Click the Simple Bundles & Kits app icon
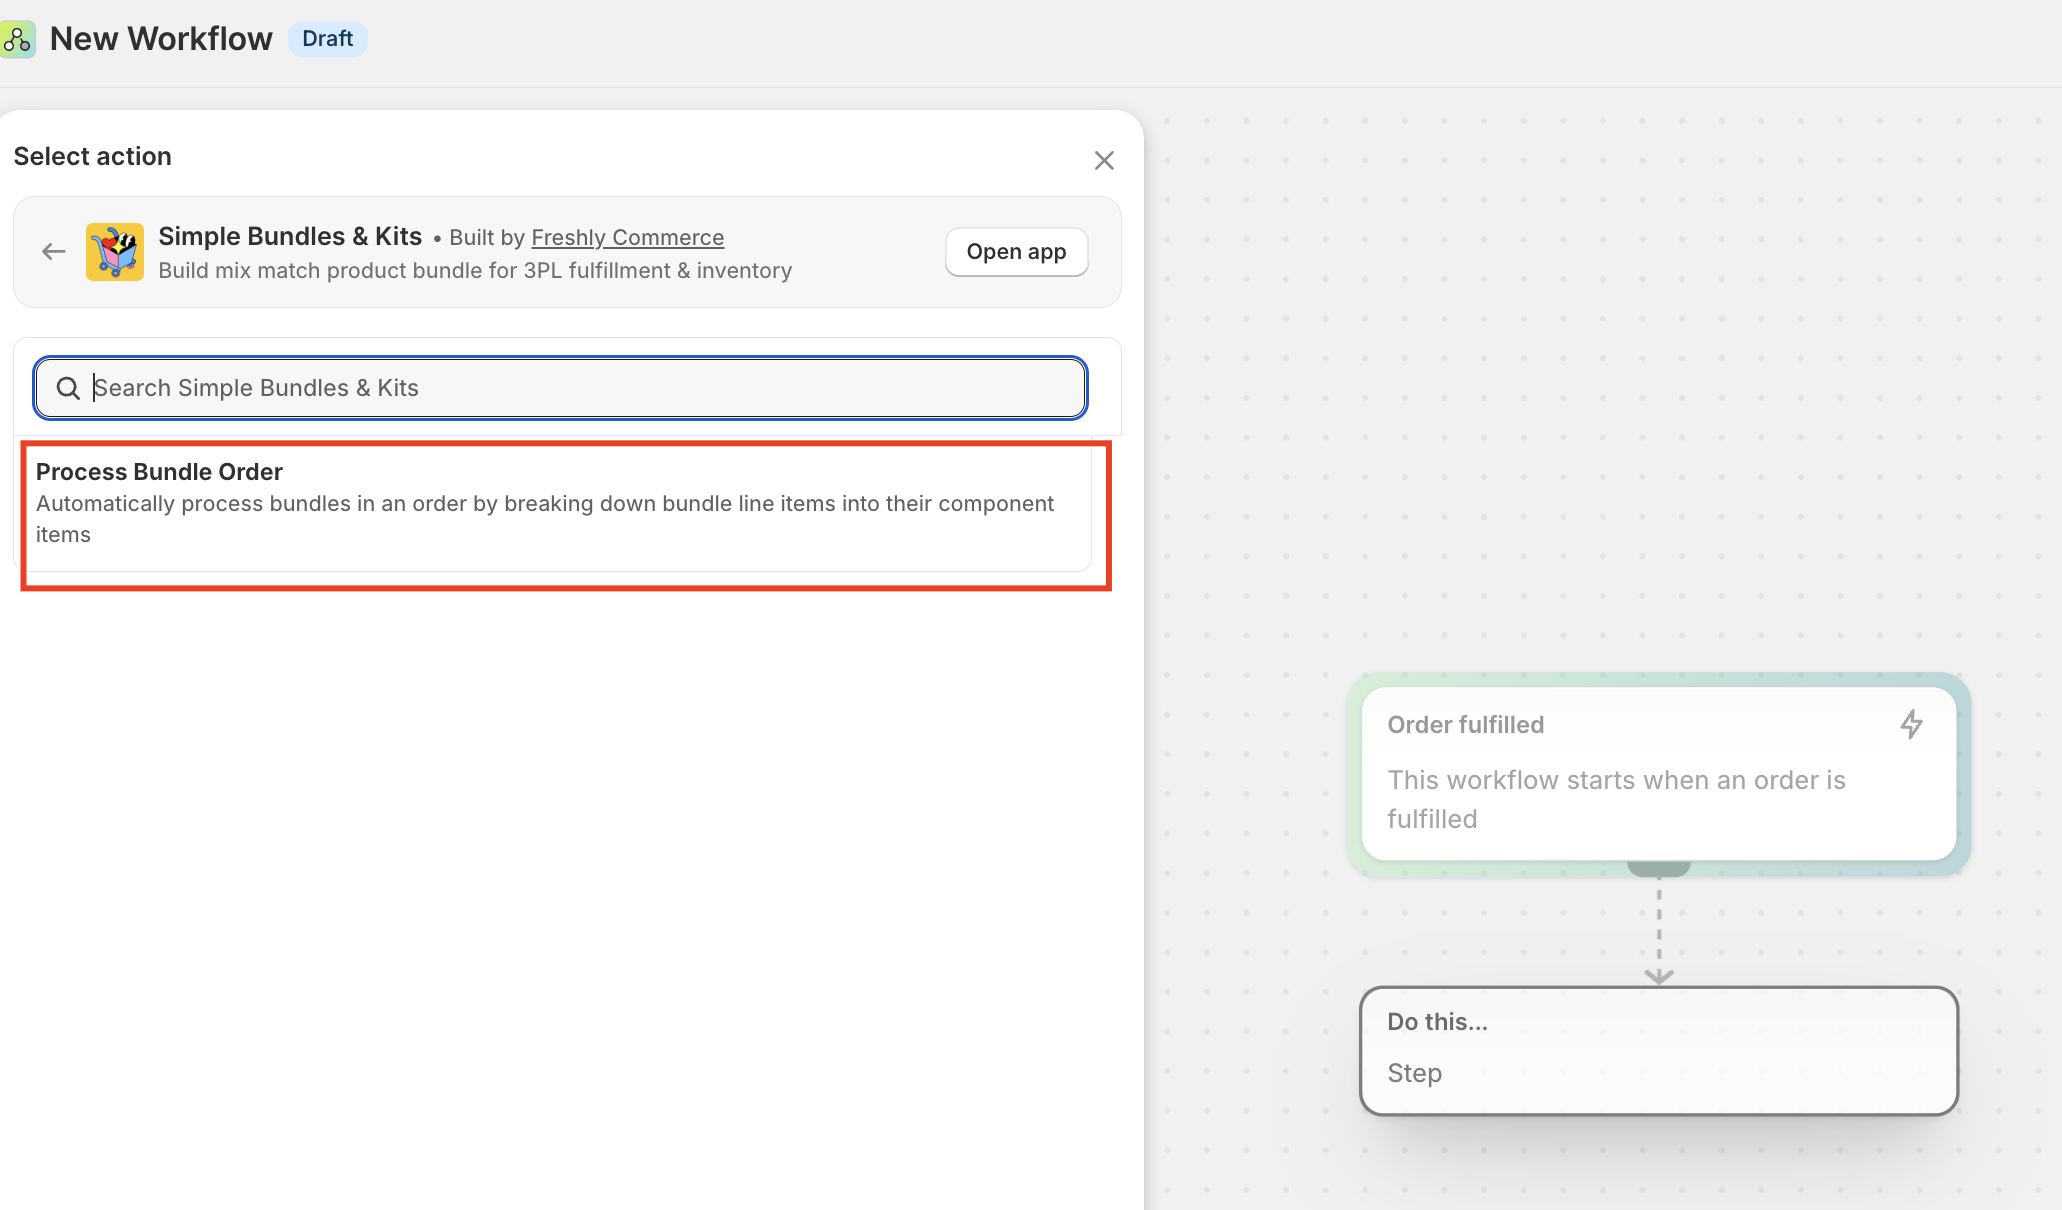The height and width of the screenshot is (1210, 2062). tap(114, 252)
